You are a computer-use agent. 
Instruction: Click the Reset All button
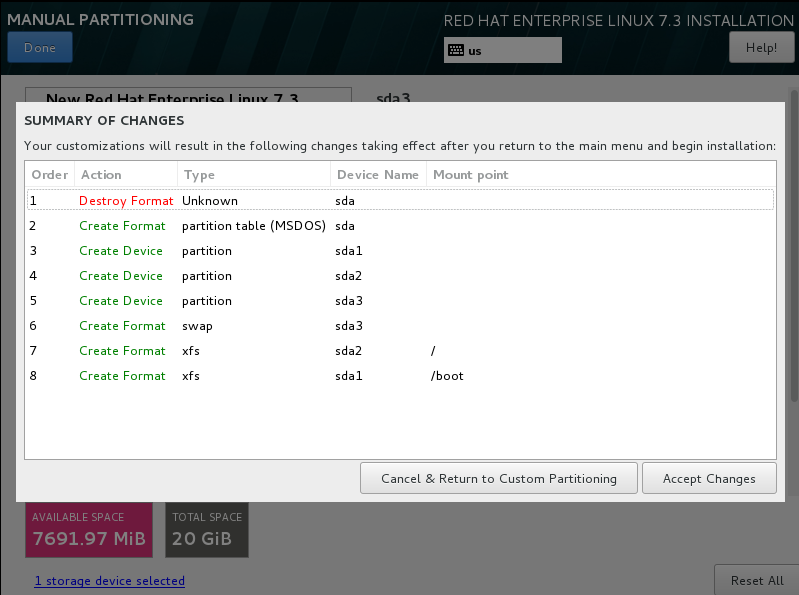click(757, 581)
